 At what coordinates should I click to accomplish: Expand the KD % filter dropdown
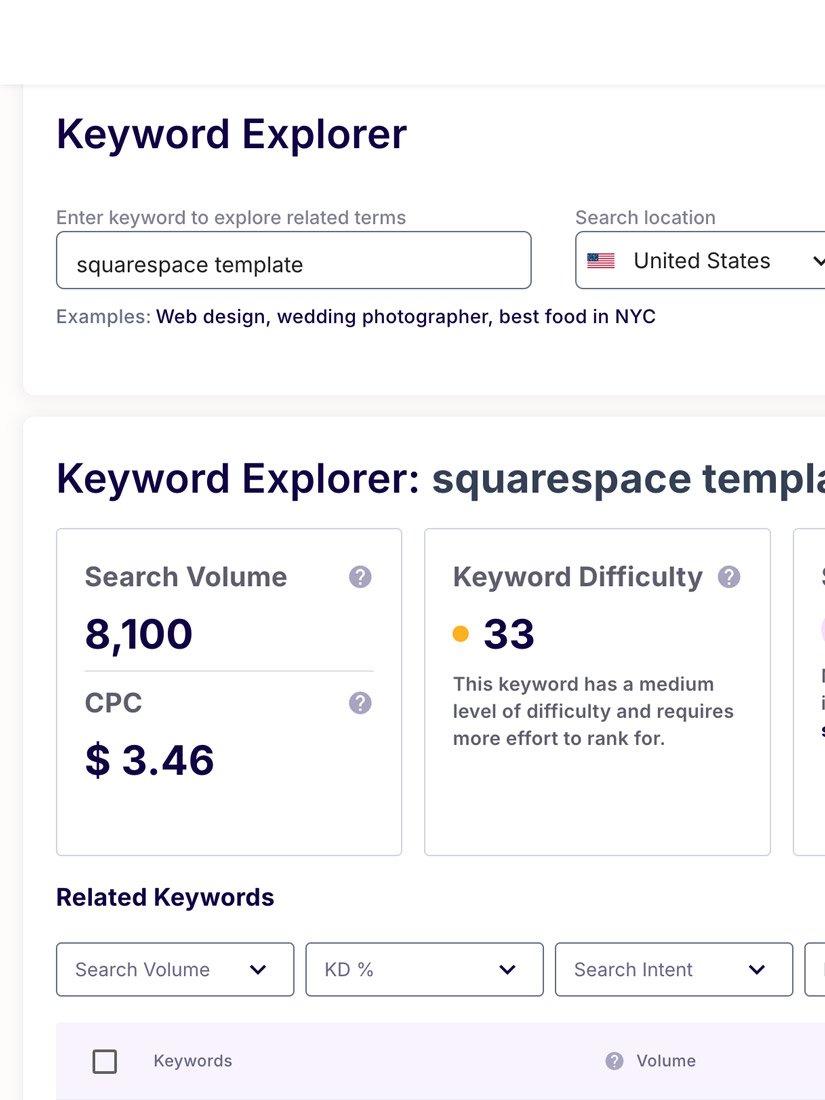click(x=424, y=970)
